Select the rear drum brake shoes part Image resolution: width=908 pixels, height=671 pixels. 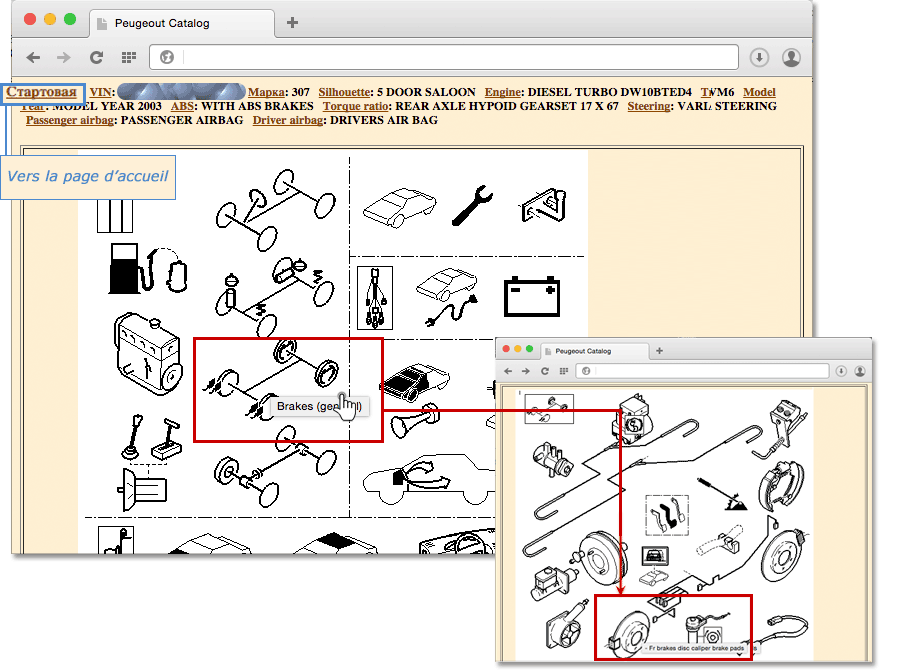coord(782,485)
